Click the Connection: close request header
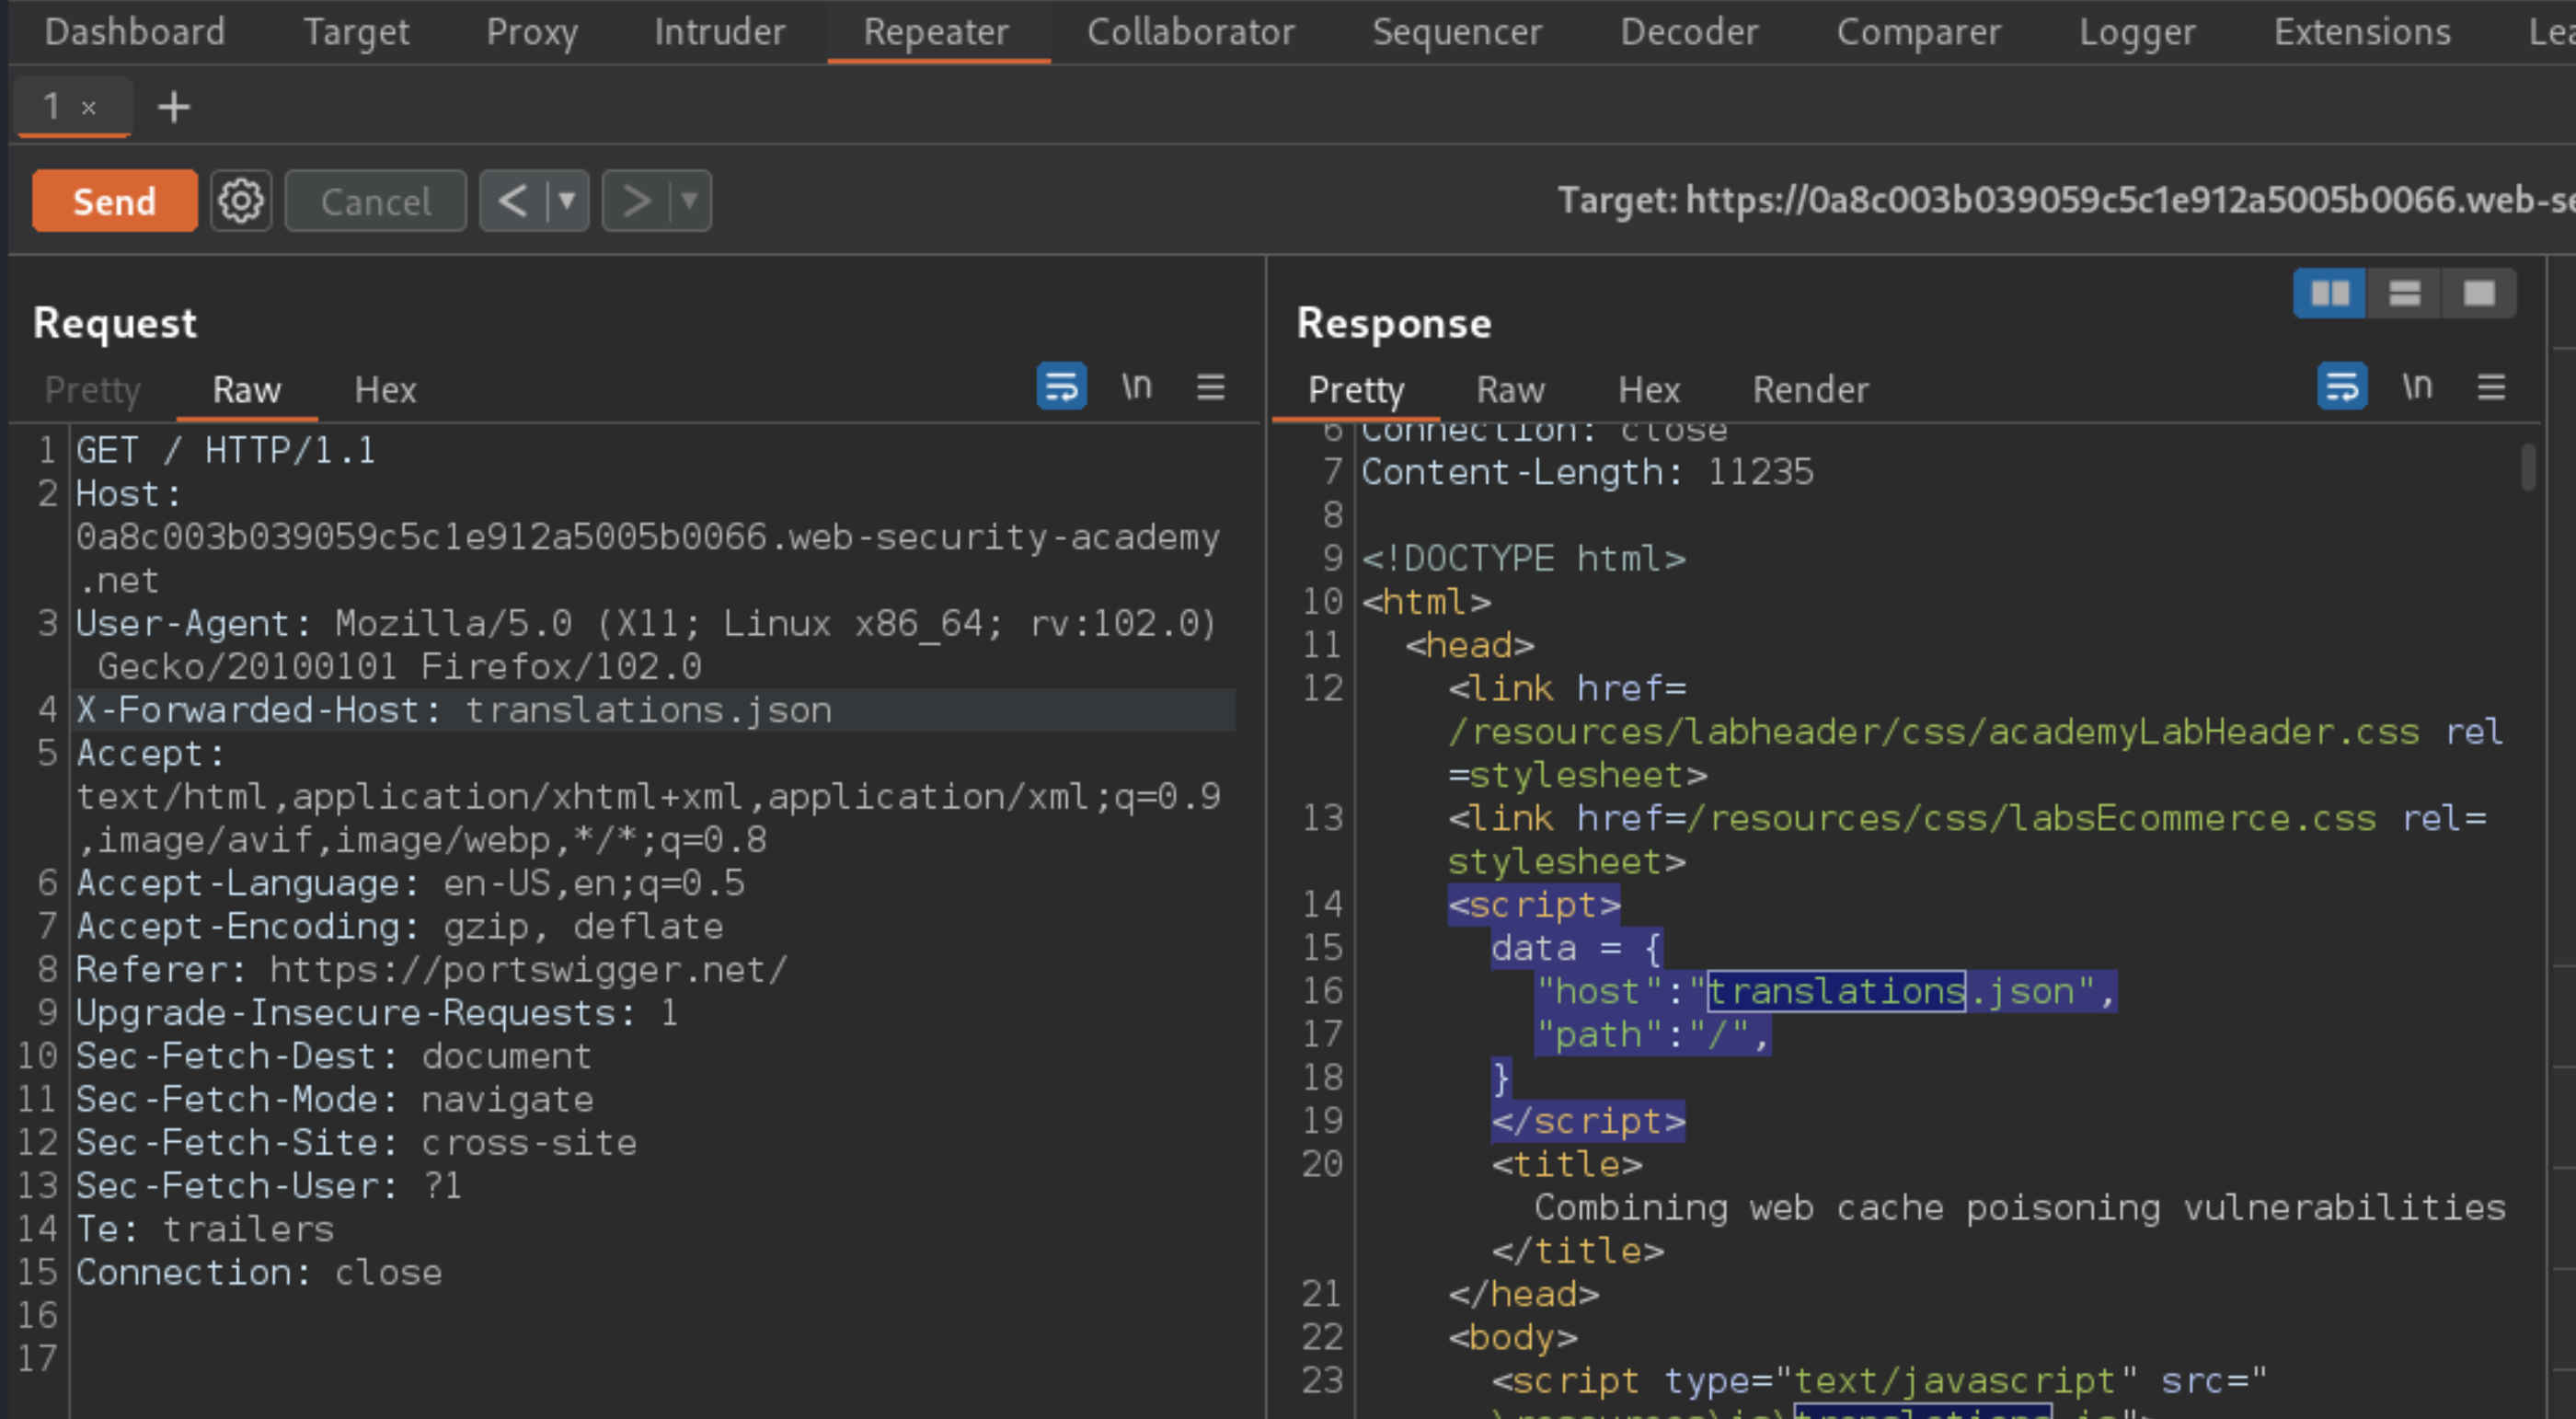The width and height of the screenshot is (2576, 1419). click(259, 1272)
